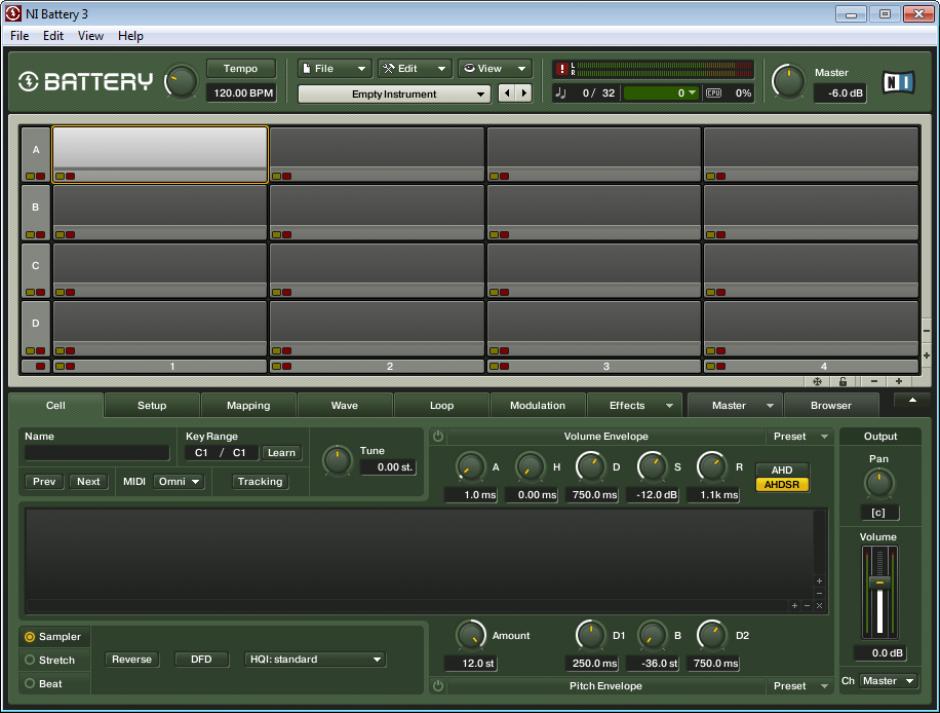The height and width of the screenshot is (713, 940).
Task: Click the 120.00 BPM tempo field
Action: tap(243, 93)
